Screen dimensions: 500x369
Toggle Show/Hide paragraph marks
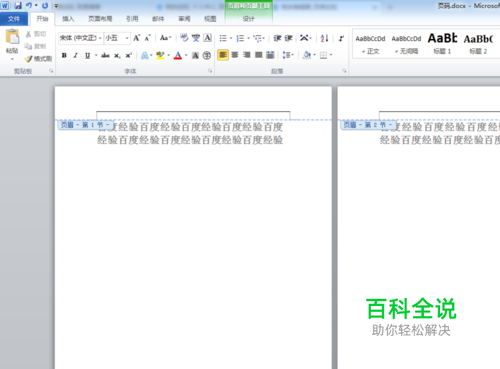[341, 38]
